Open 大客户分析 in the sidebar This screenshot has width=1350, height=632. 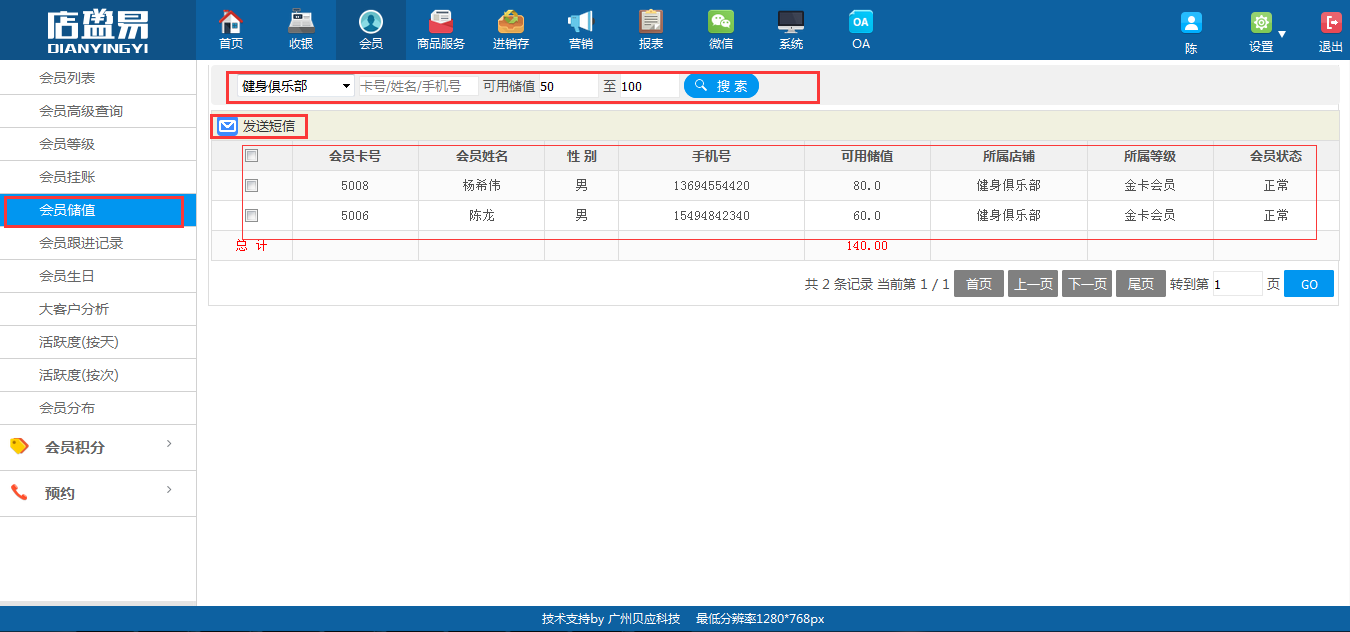pyautogui.click(x=98, y=309)
